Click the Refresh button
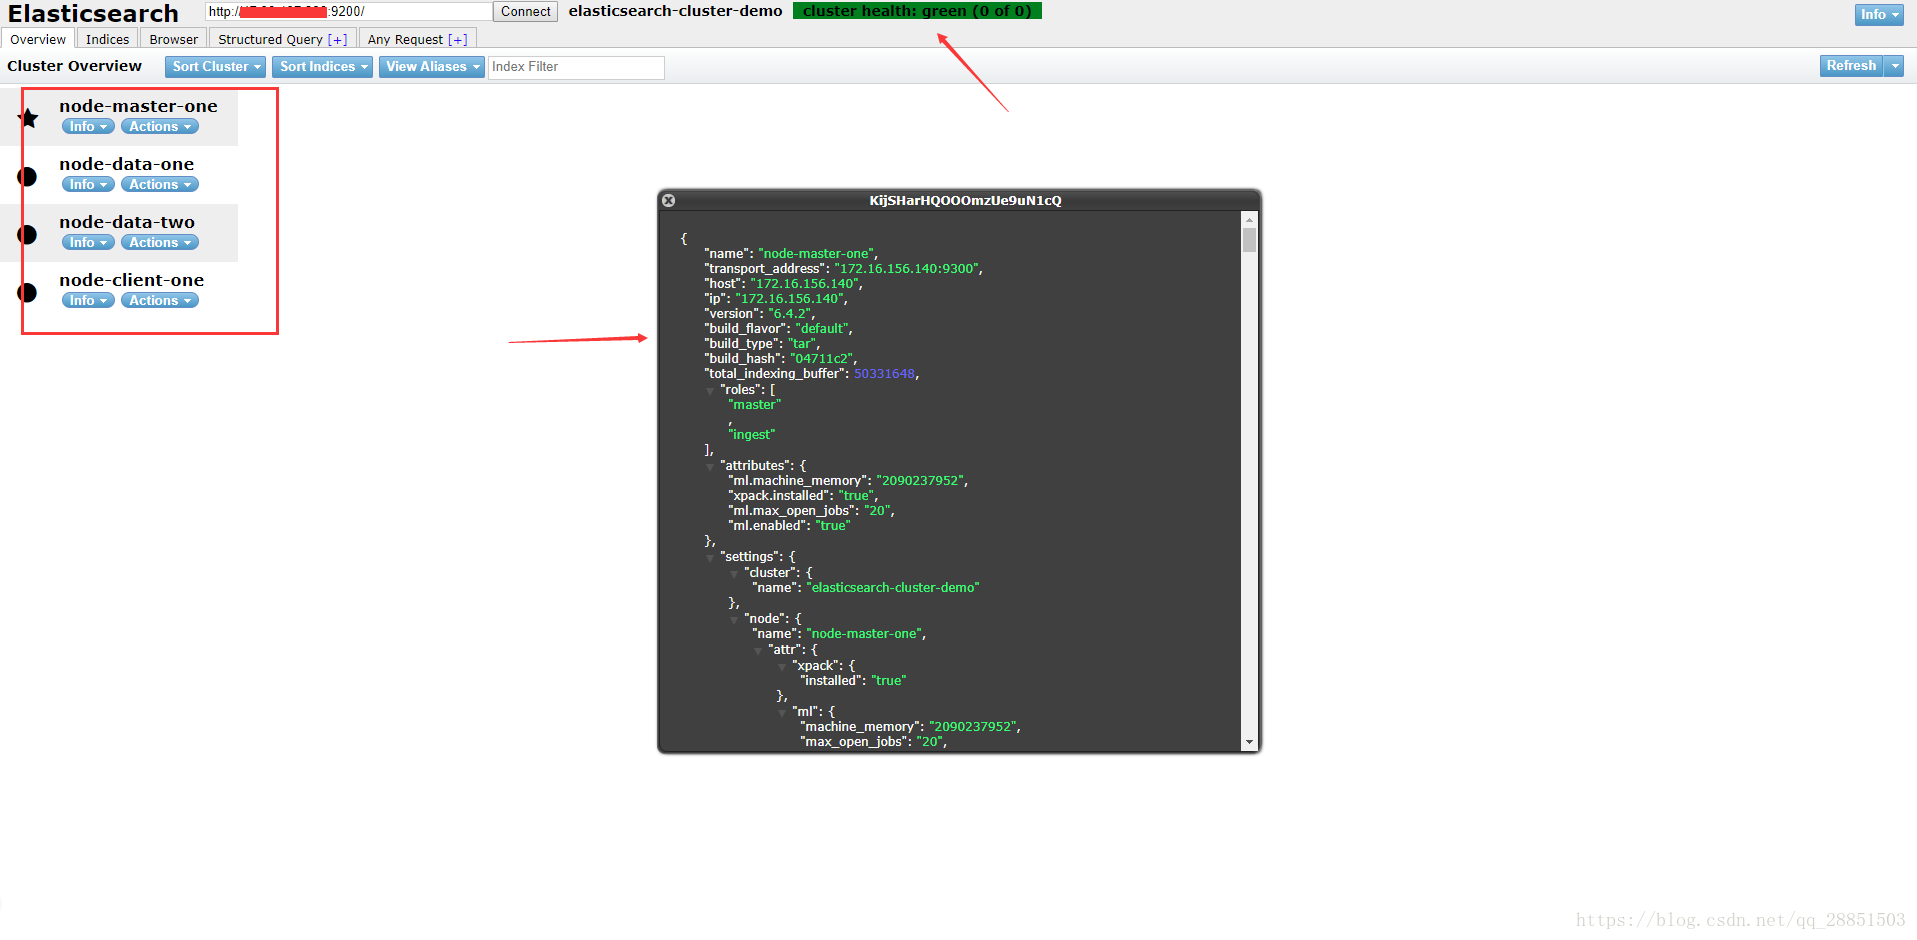 [x=1851, y=66]
